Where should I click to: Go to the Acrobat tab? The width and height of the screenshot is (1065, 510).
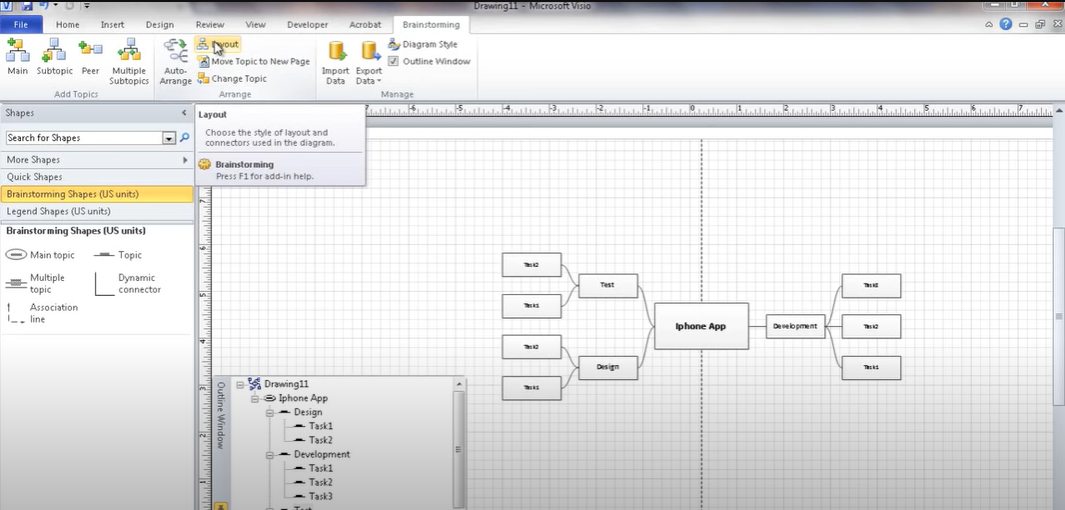point(365,24)
